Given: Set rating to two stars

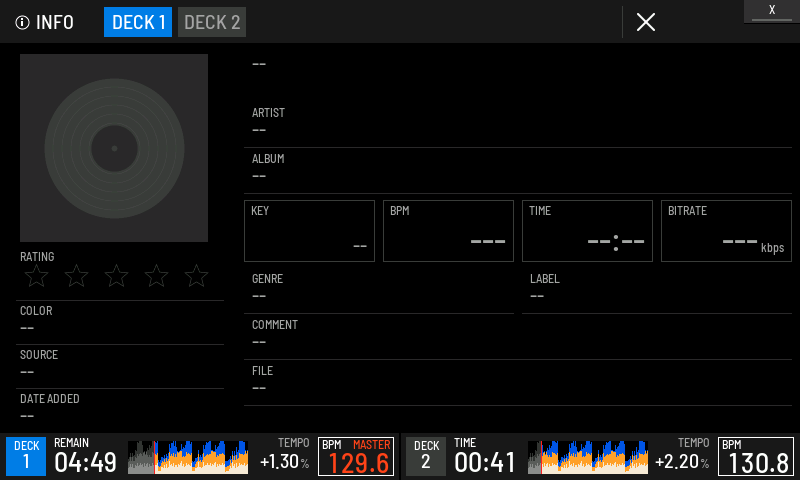Looking at the screenshot, I should (77, 276).
